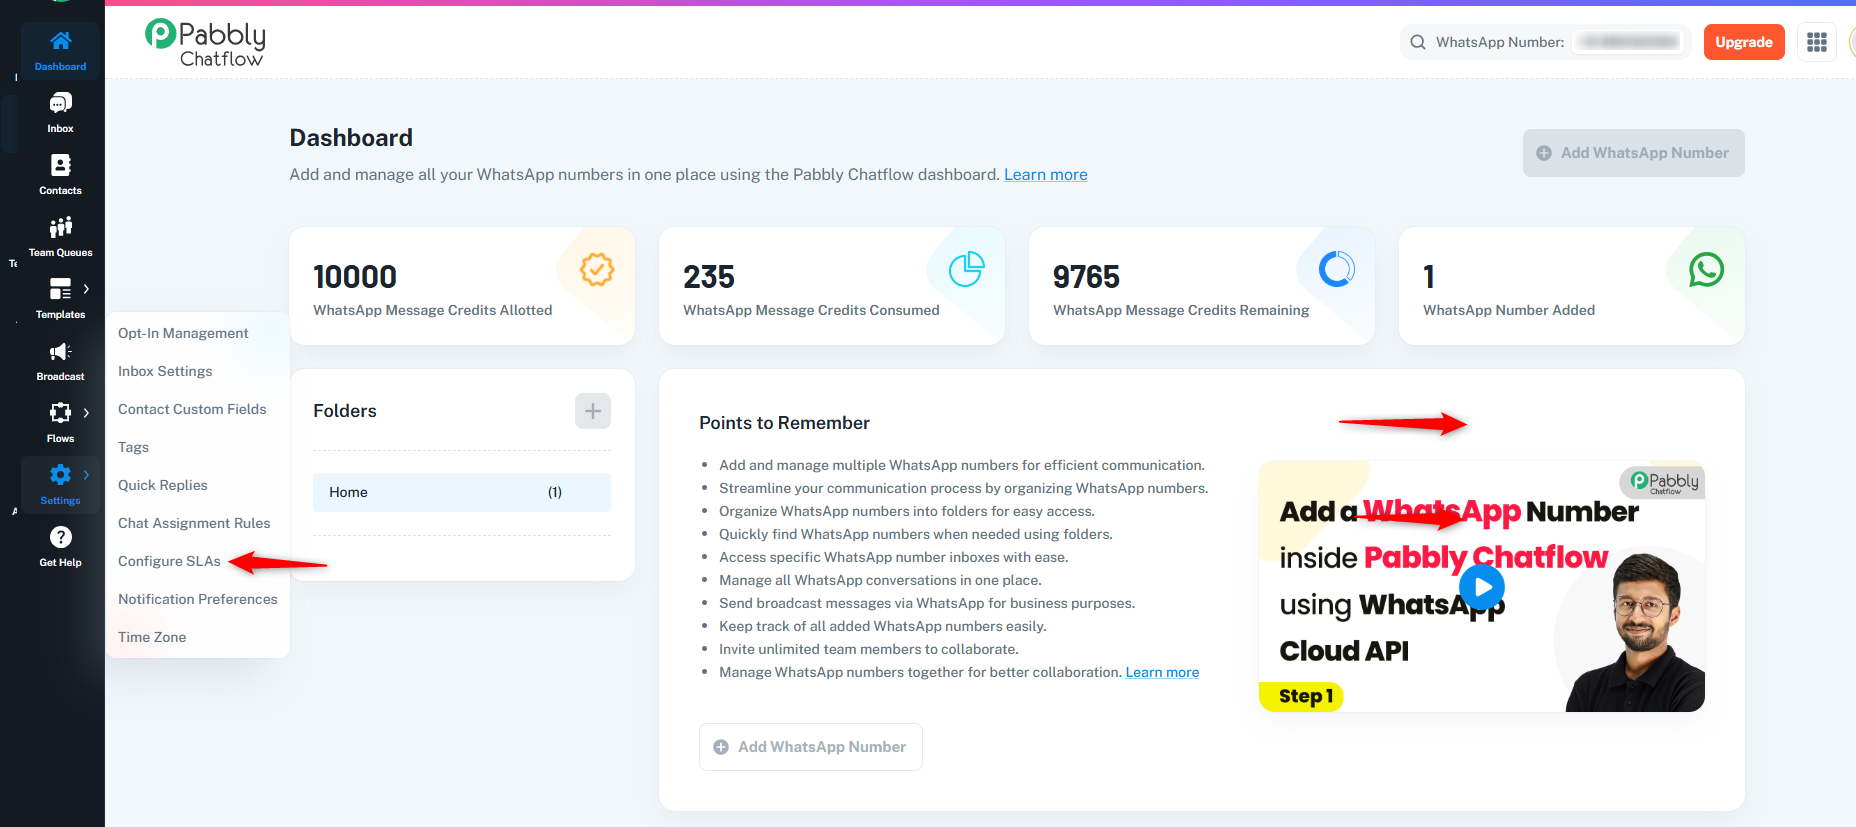The height and width of the screenshot is (827, 1856).
Task: Open the Flows sidebar icon
Action: click(x=60, y=413)
